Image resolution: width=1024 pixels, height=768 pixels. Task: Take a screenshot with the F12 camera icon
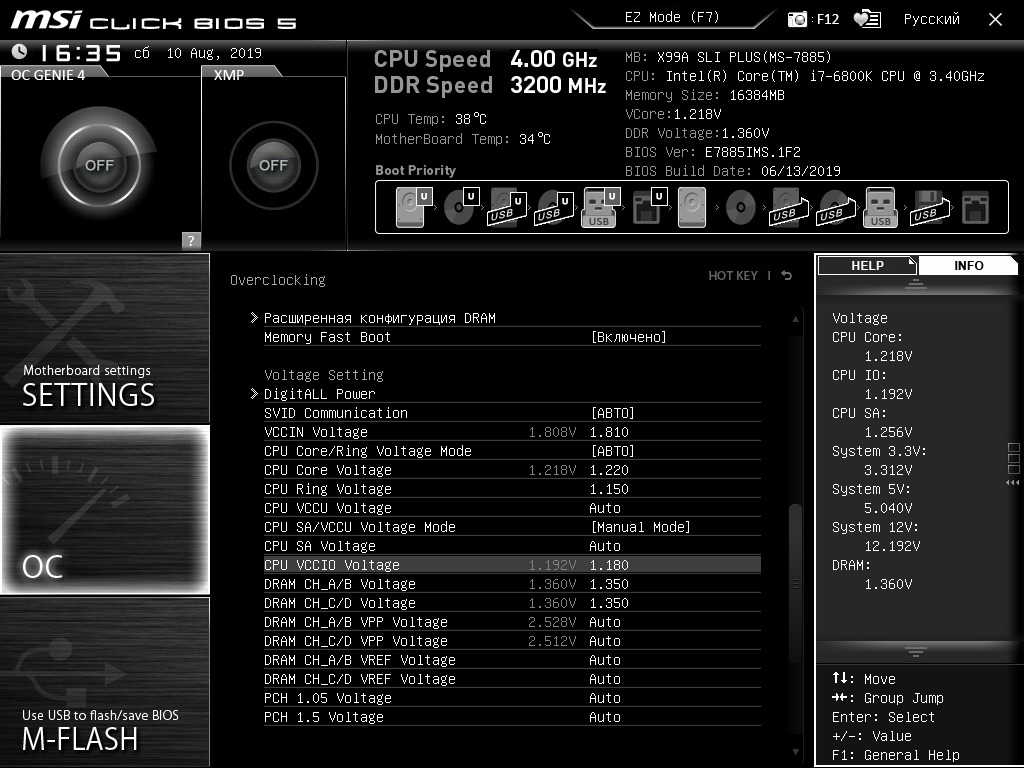[x=797, y=19]
